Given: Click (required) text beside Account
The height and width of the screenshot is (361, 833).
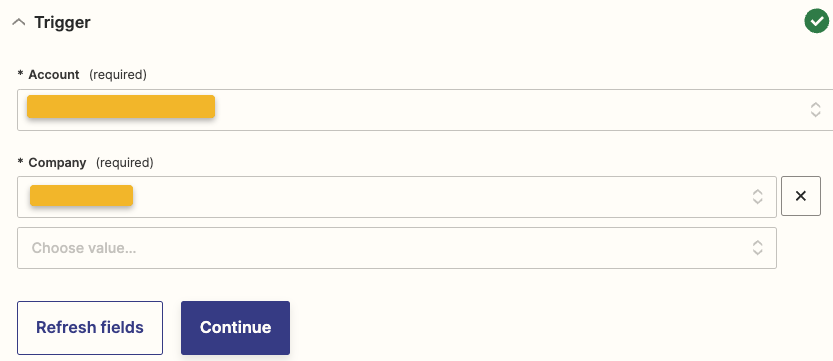Looking at the screenshot, I should 117,75.
